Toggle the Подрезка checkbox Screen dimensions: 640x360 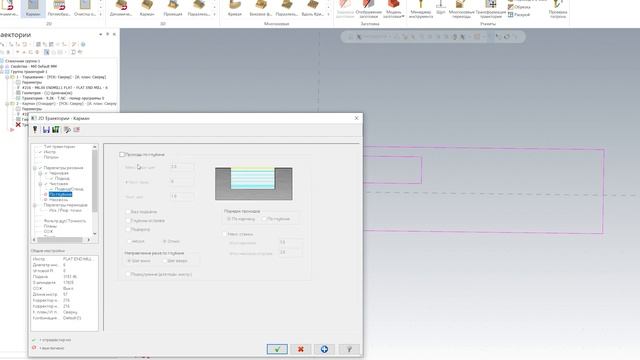[128, 229]
